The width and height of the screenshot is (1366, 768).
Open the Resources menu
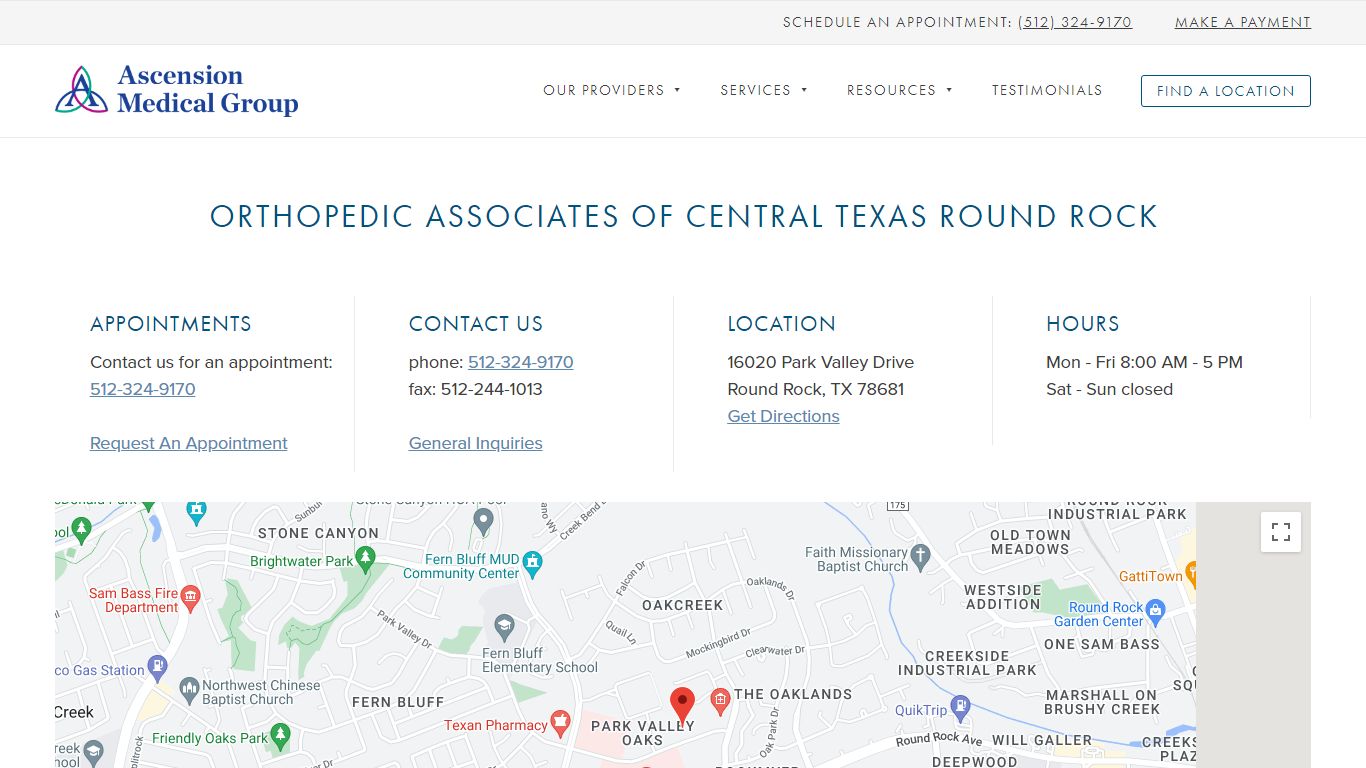(x=891, y=90)
